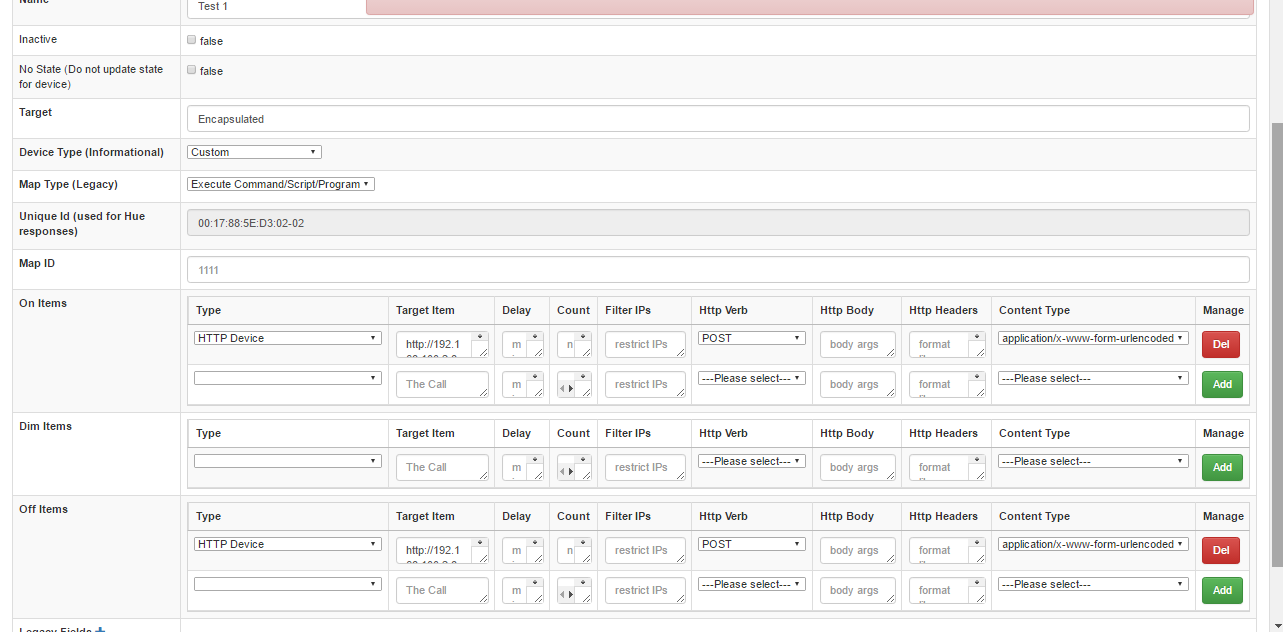Expand Legacy Fields with the plus icon
Viewport: 1283px width, 632px height.
pos(100,629)
